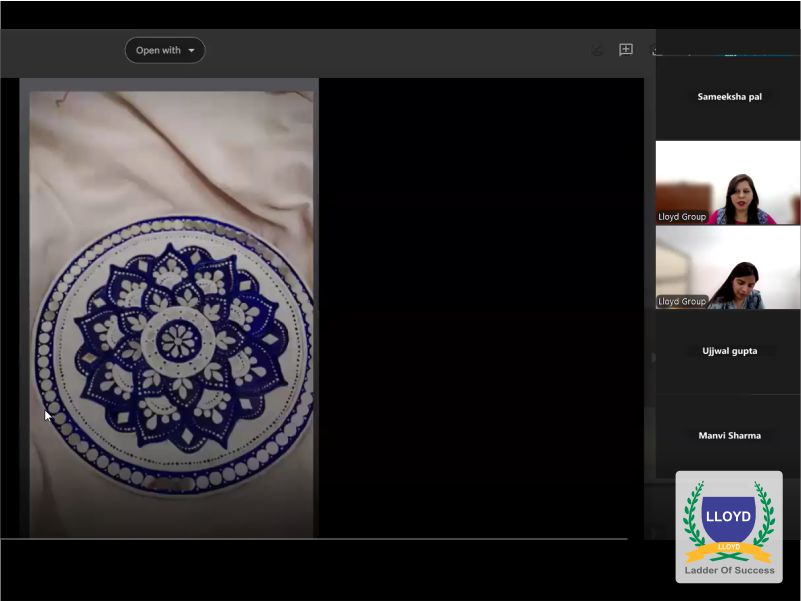Click top Lloyd Group video with woman in pink

pyautogui.click(x=728, y=182)
